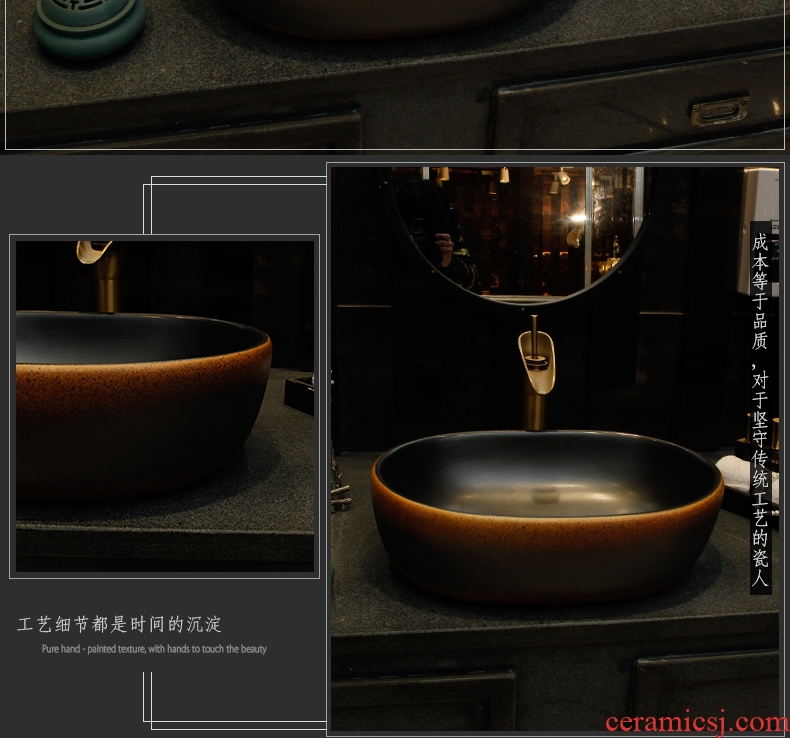The image size is (790, 738).
Task: Click the teal ceramic jar at top
Action: (88, 25)
